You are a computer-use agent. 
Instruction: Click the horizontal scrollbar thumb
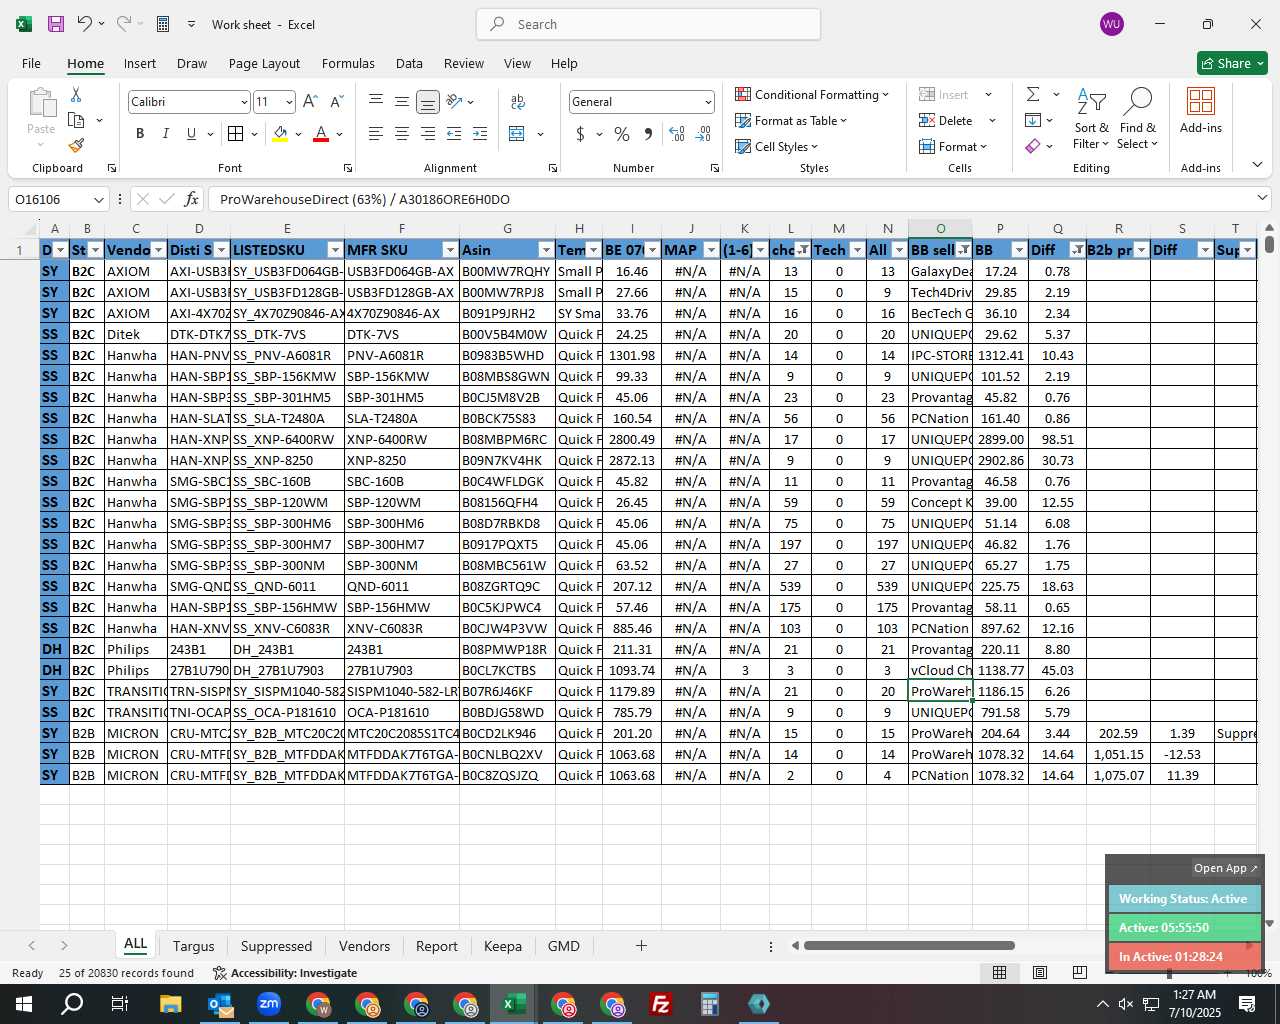click(x=909, y=946)
